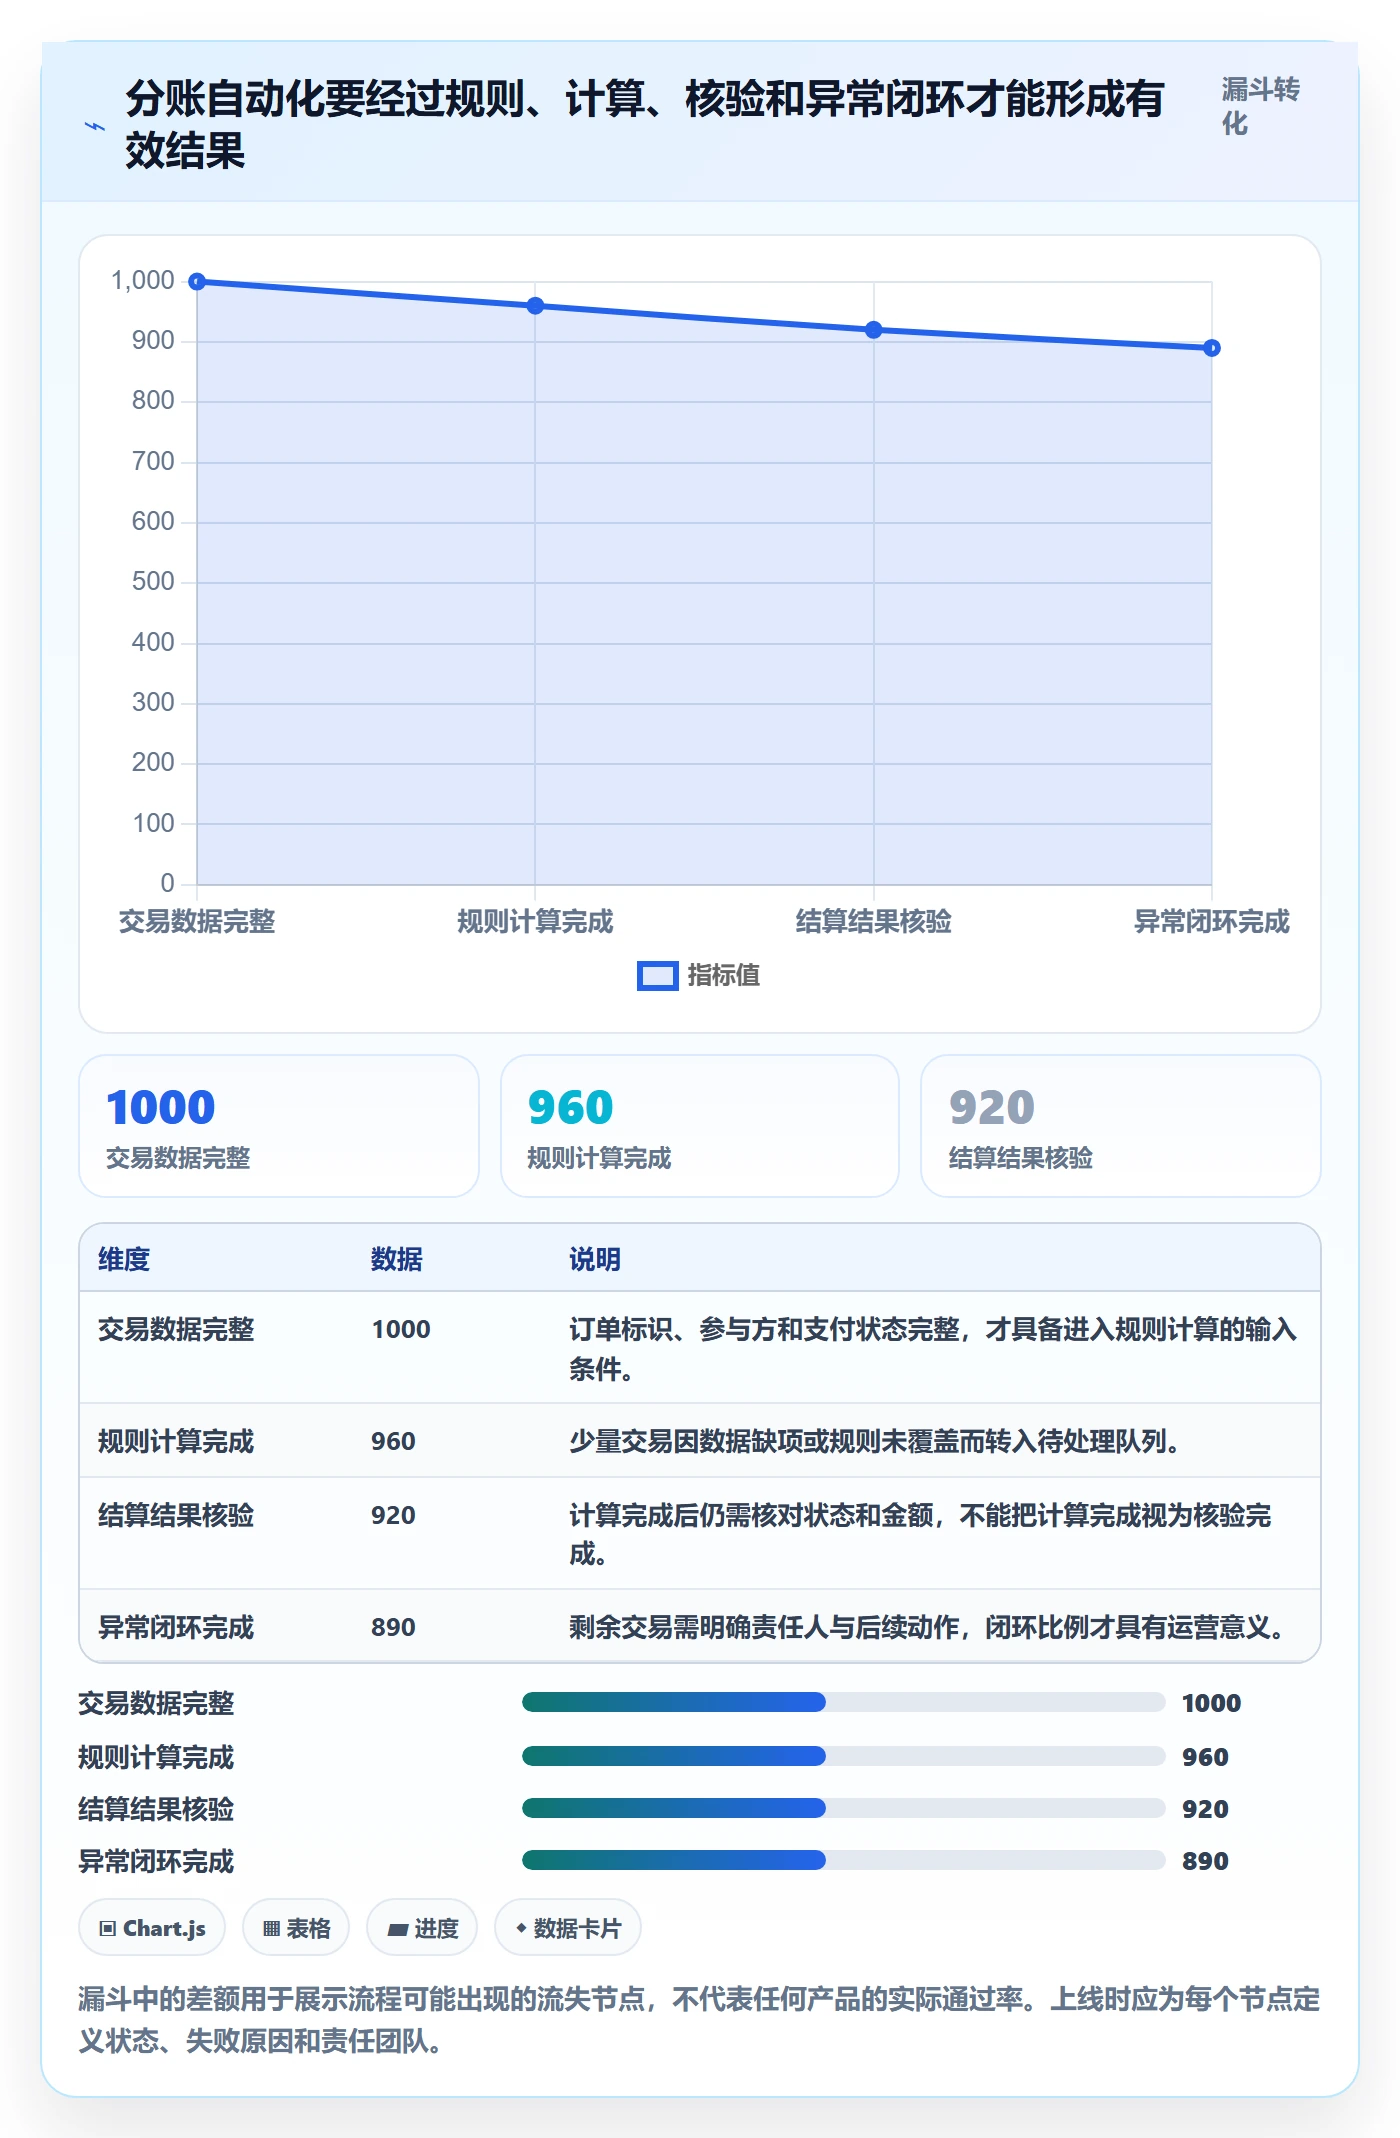Click the 异常闭环完成 progress bar

(x=843, y=1860)
